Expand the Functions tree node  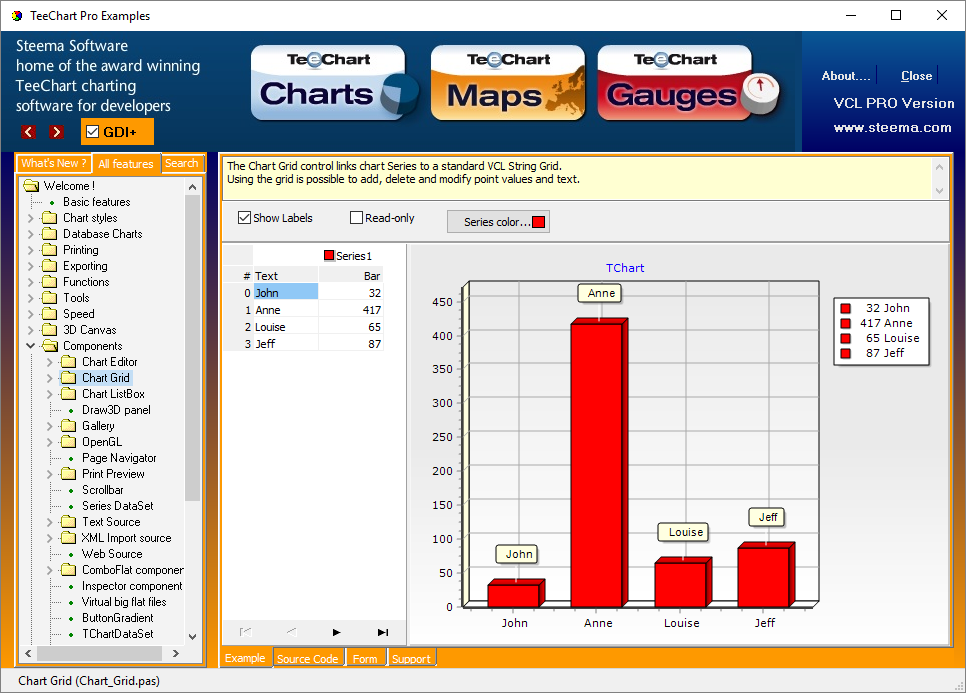tap(31, 282)
